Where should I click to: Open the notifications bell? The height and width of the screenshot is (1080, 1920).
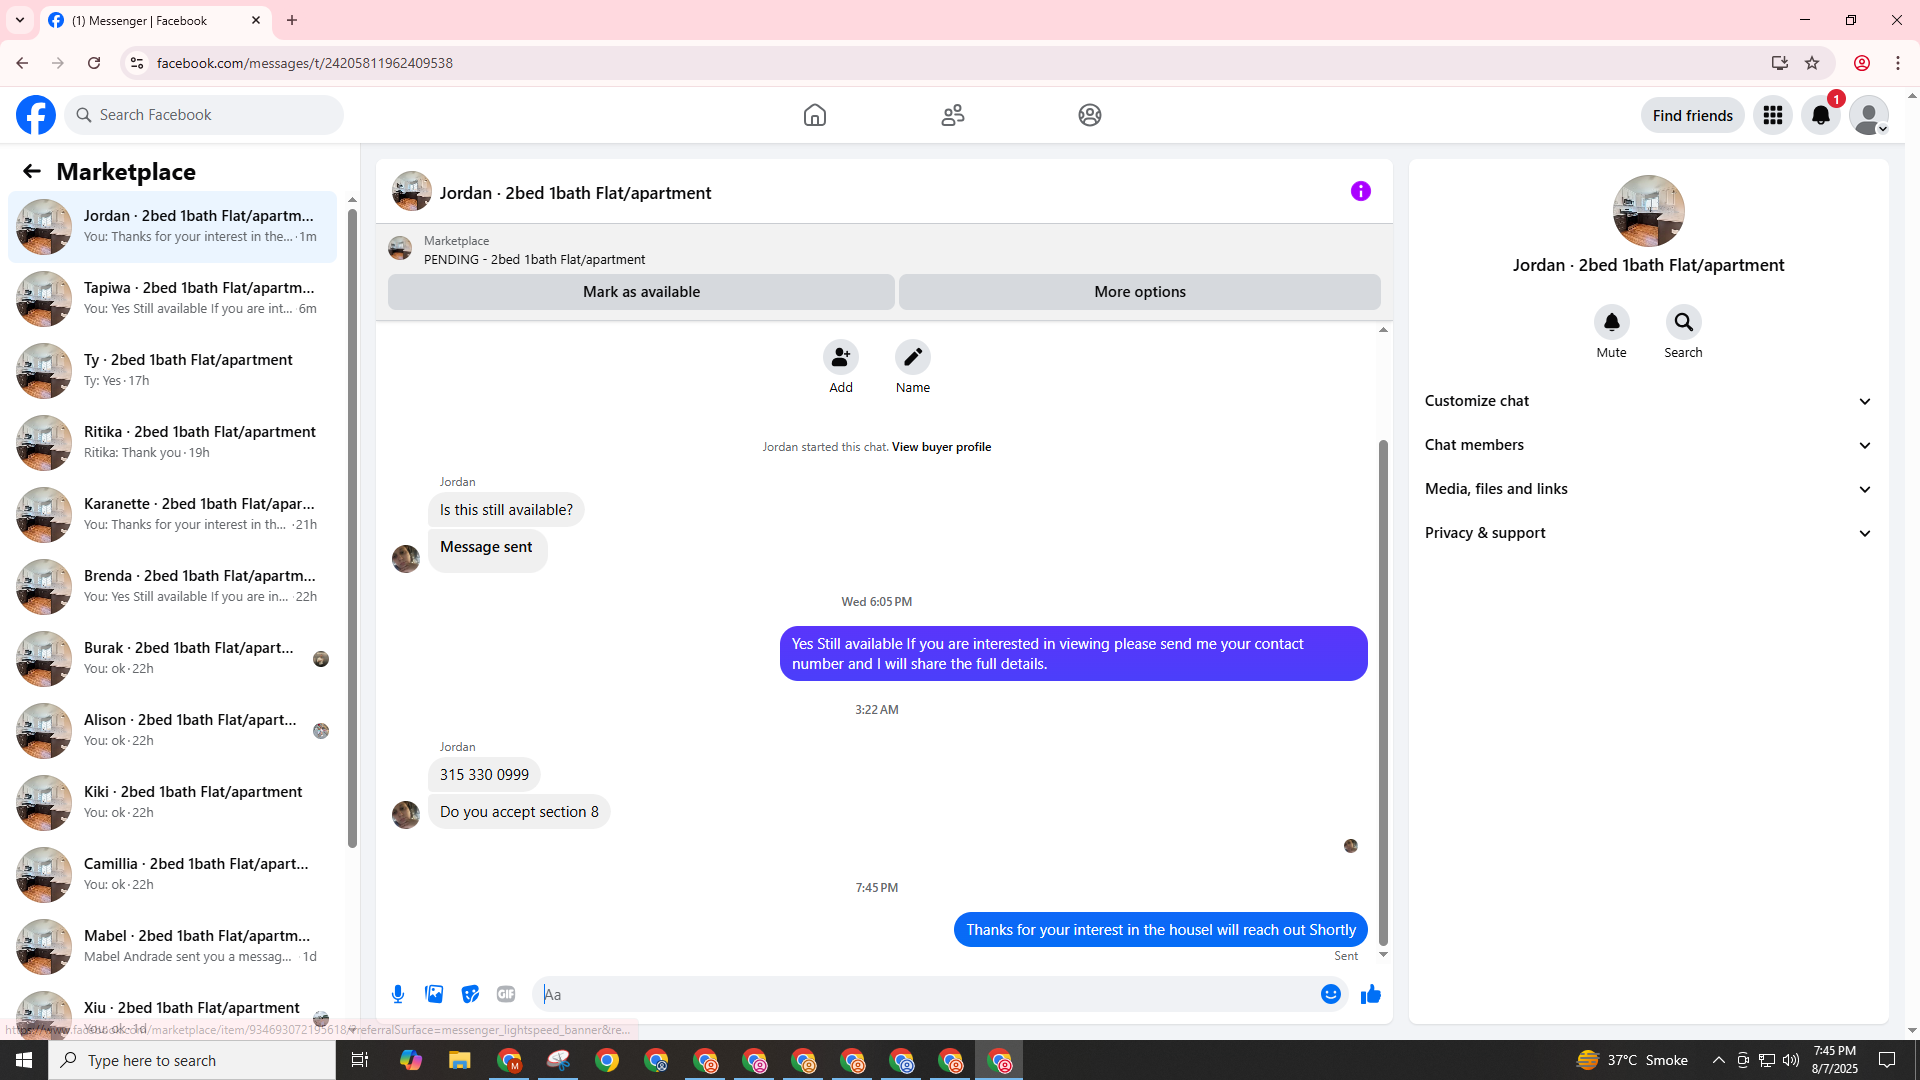[x=1821, y=115]
